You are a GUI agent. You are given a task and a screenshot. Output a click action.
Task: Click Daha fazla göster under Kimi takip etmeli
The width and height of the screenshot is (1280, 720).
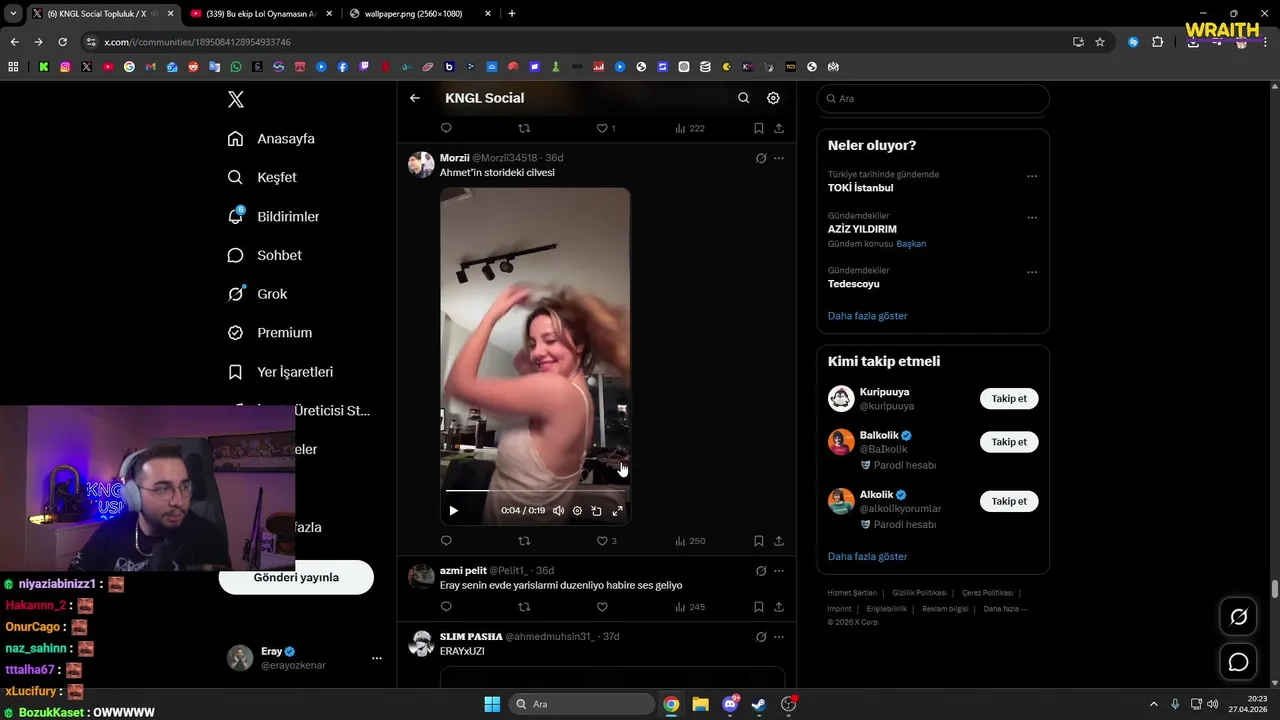867,556
